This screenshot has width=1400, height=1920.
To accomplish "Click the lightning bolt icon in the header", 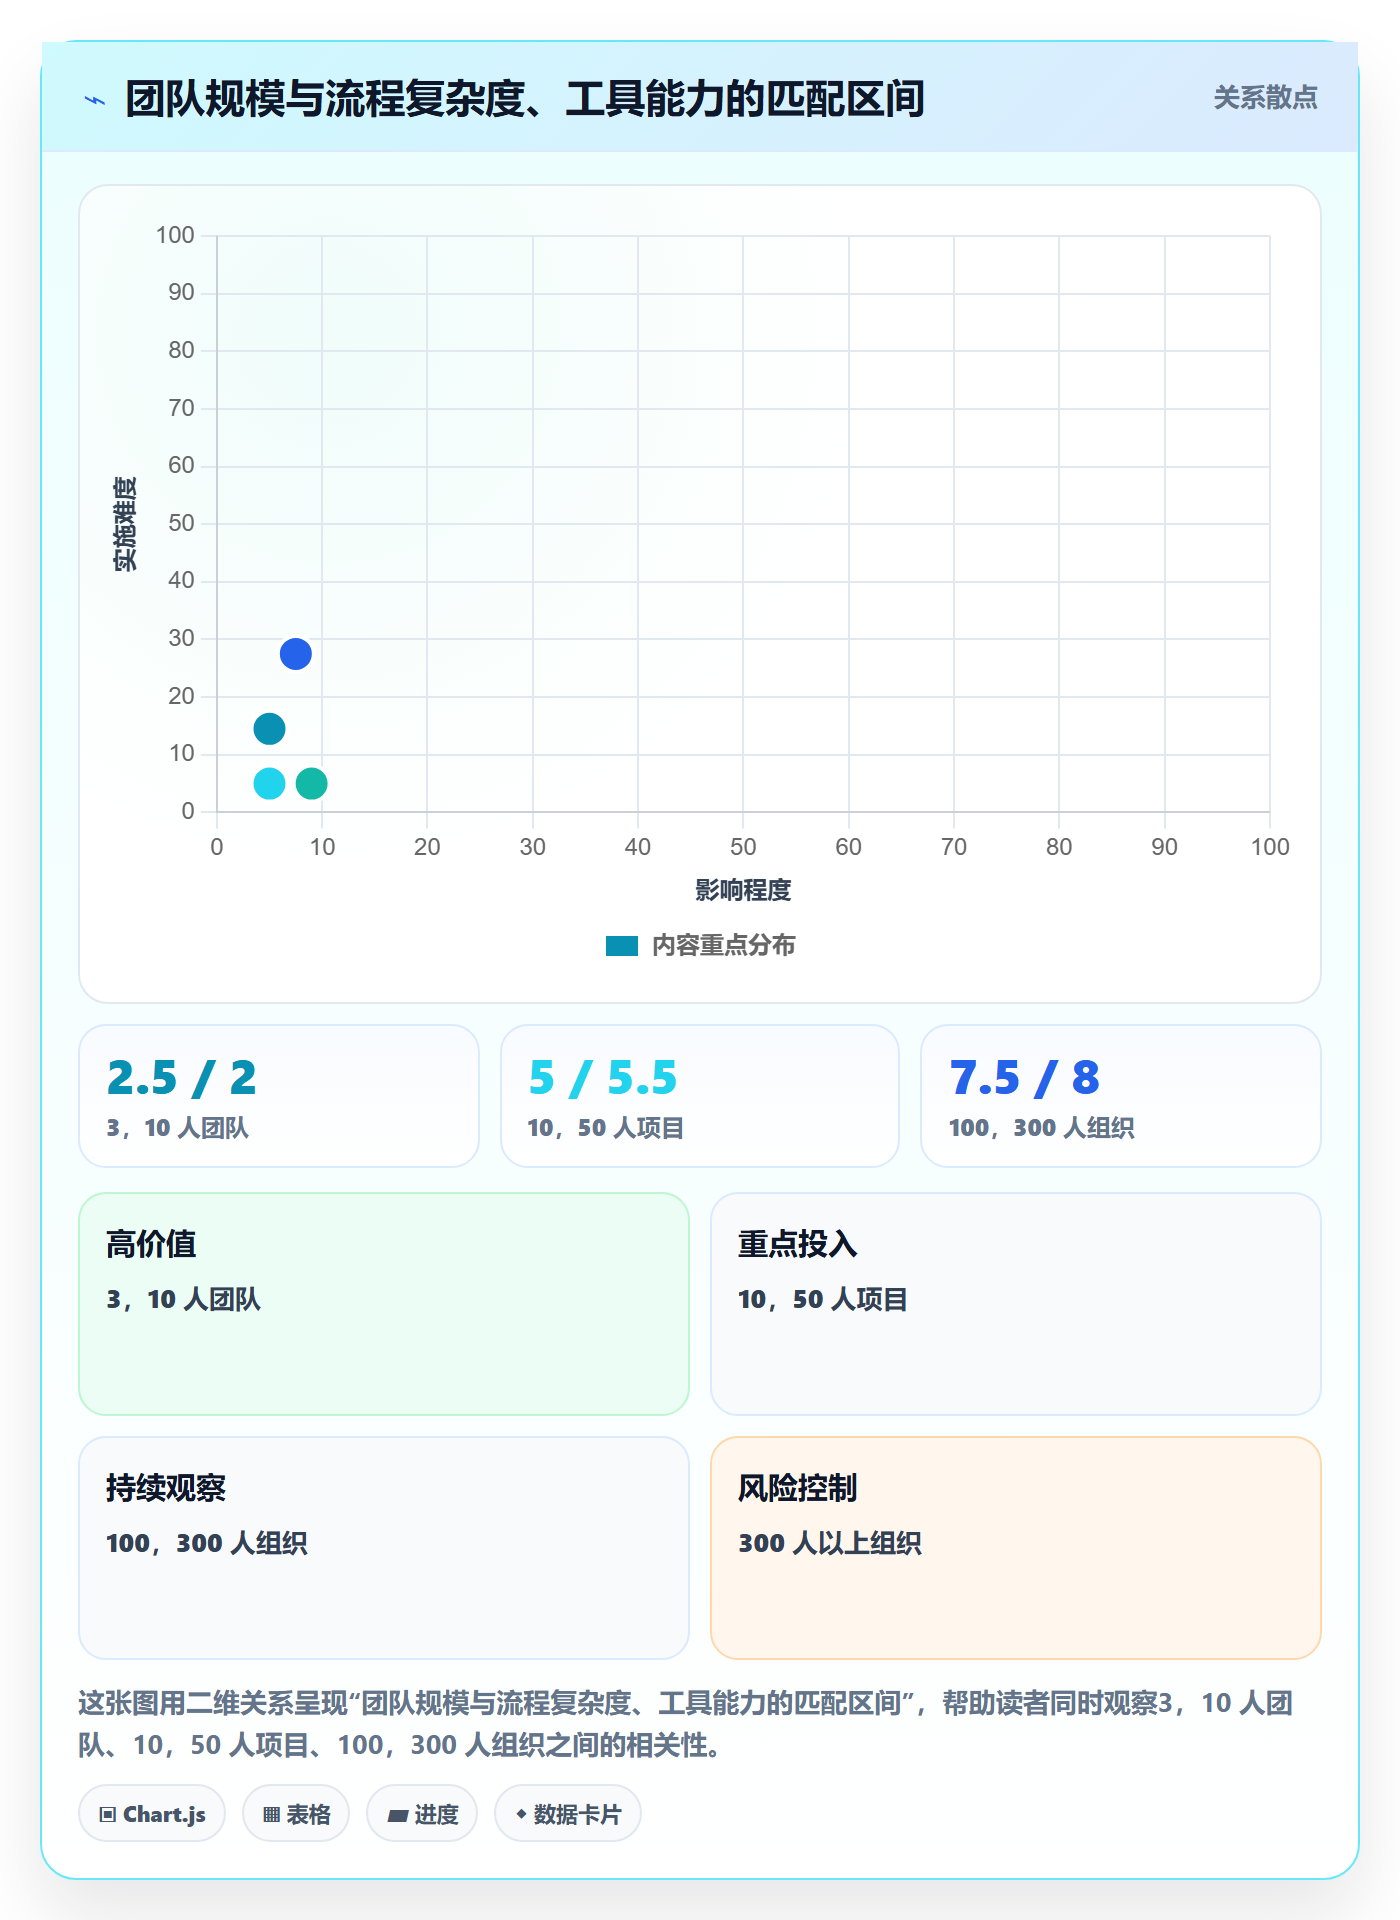I will pyautogui.click(x=95, y=100).
